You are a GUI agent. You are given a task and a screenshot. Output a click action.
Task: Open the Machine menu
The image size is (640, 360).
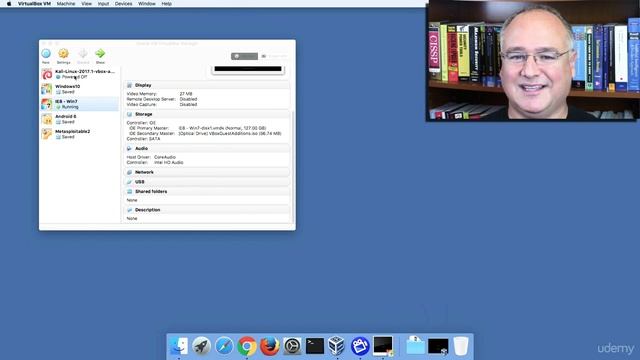click(x=66, y=4)
